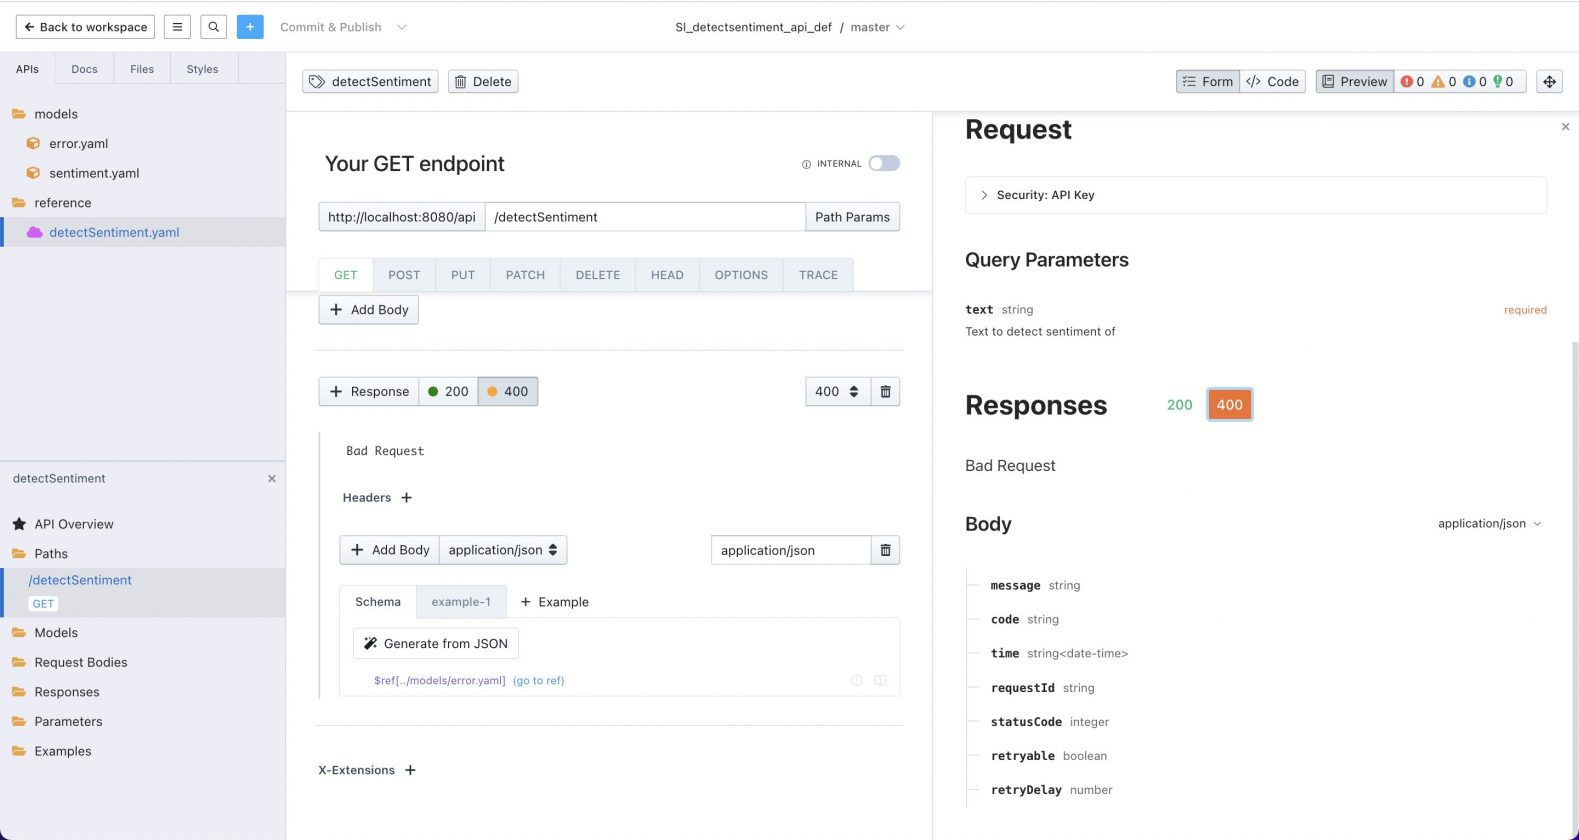Viewport: 1579px width, 840px height.
Task: Select the 200 response in preview
Action: click(1180, 405)
